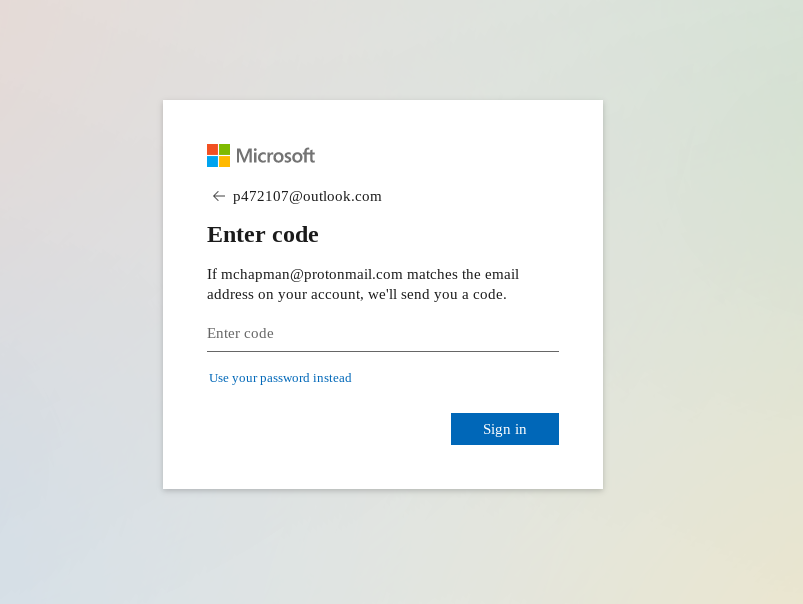Click the Microsoft wordmark text
The width and height of the screenshot is (803, 604).
click(276, 156)
